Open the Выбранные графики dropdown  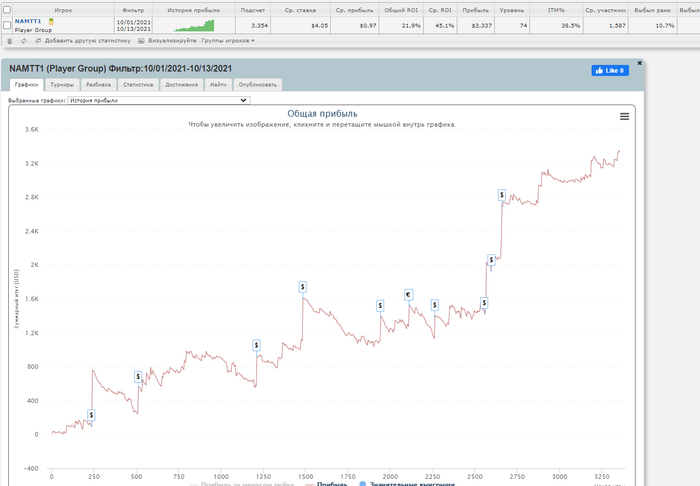(158, 100)
